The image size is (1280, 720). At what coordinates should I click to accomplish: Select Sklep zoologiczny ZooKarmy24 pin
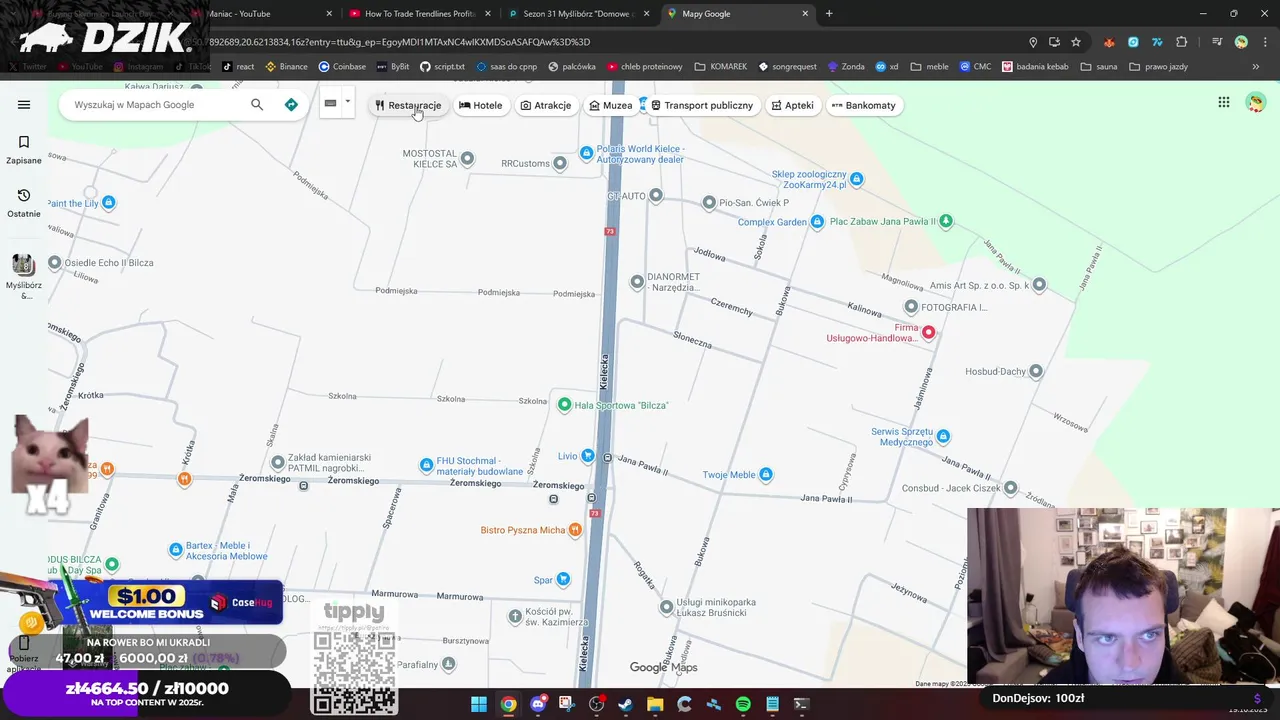[x=856, y=179]
